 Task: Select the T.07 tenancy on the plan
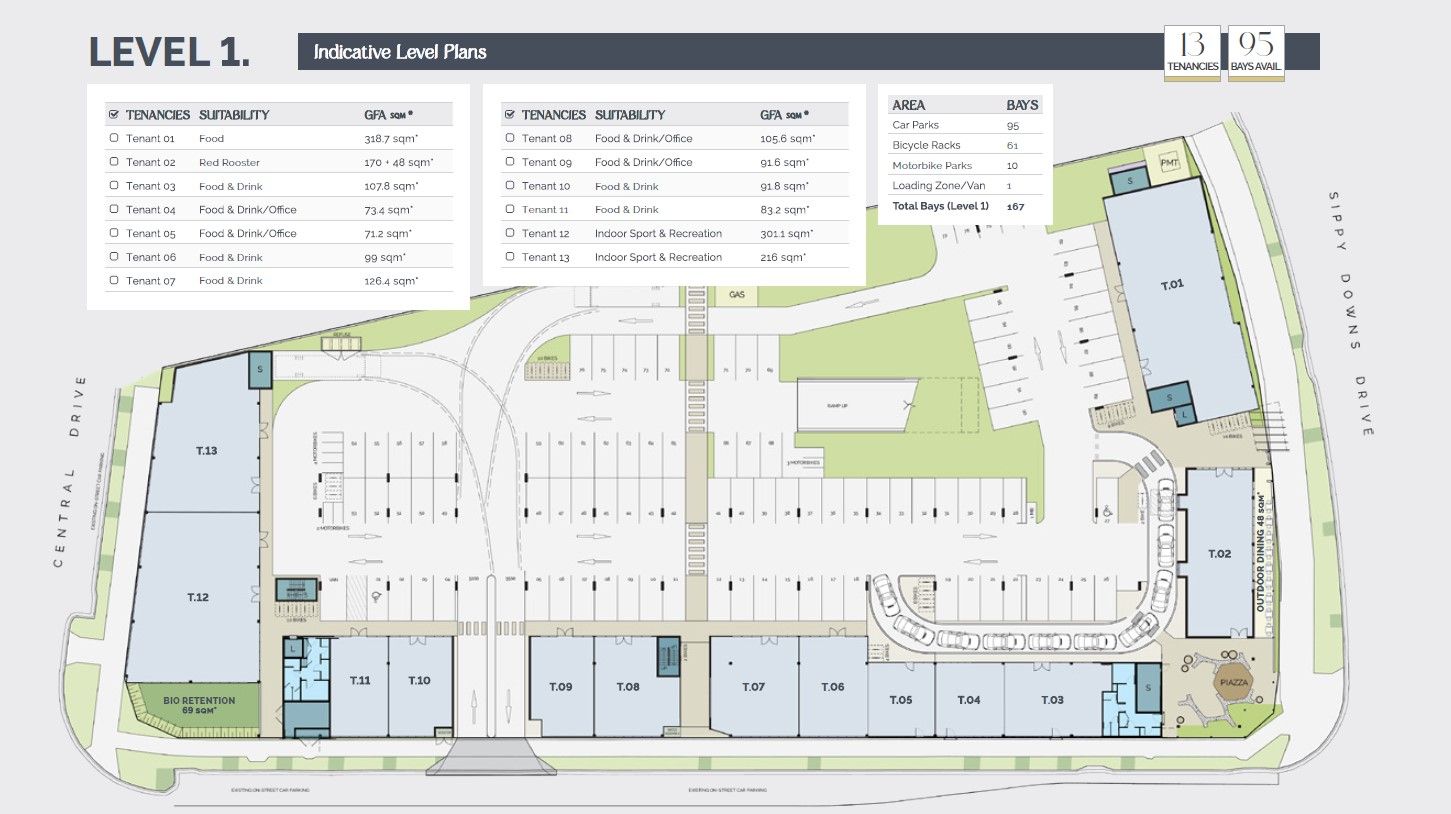pyautogui.click(x=753, y=686)
